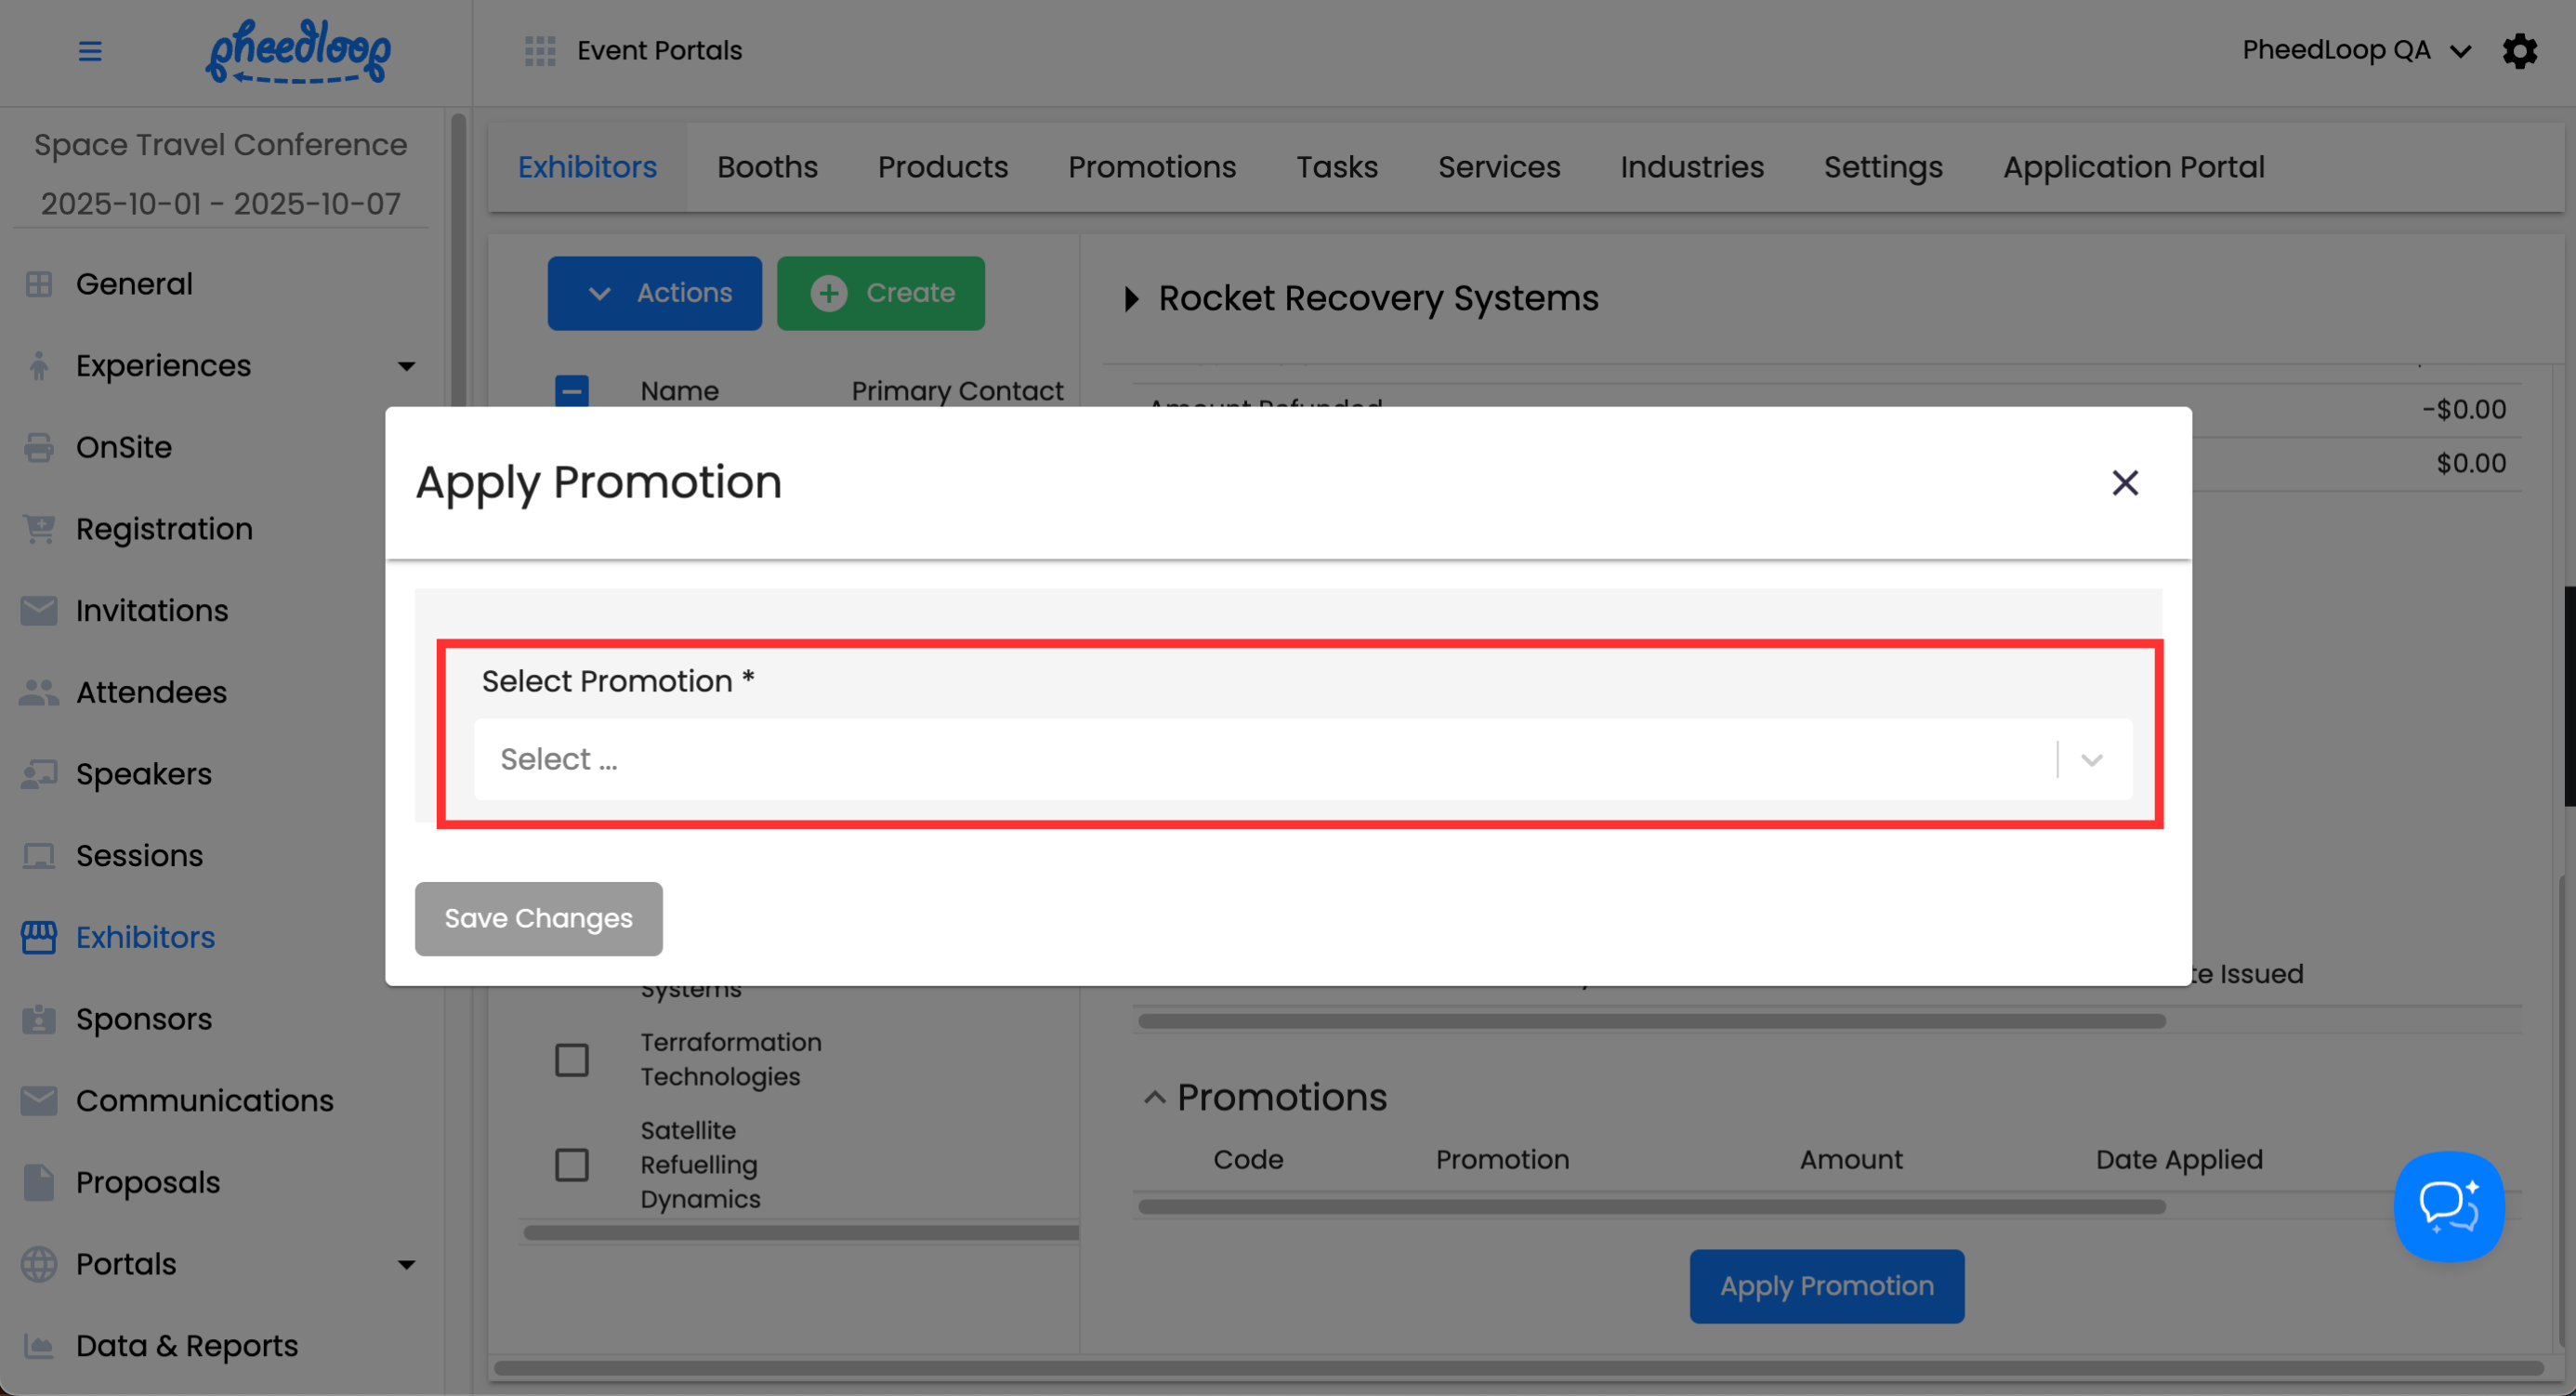The width and height of the screenshot is (2576, 1396).
Task: Open the settings gear icon
Action: coord(2519,50)
